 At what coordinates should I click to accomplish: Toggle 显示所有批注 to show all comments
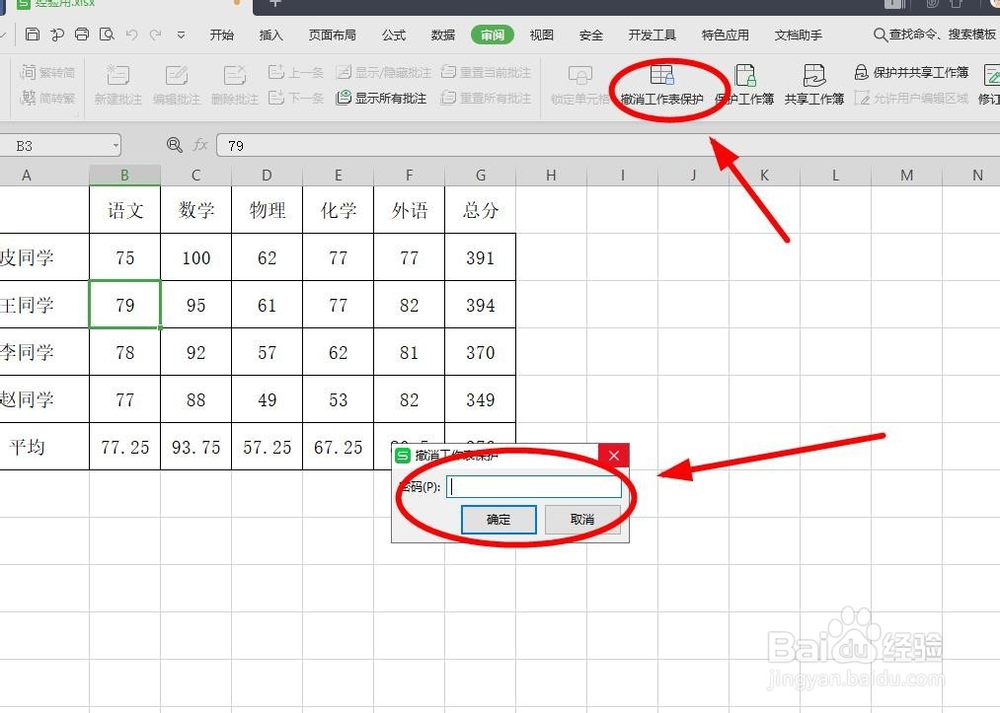381,98
